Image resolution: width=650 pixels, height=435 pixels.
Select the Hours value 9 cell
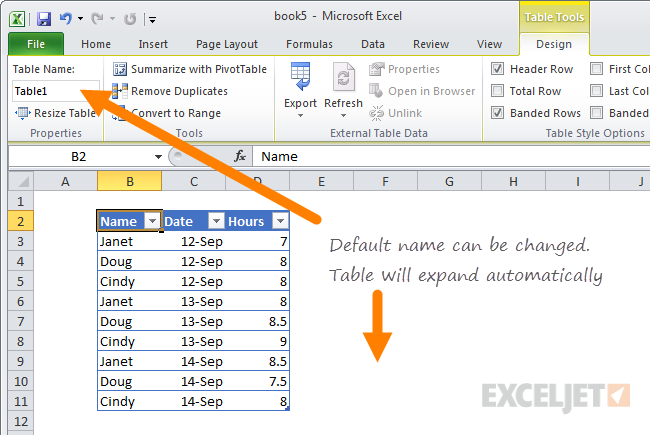click(257, 342)
